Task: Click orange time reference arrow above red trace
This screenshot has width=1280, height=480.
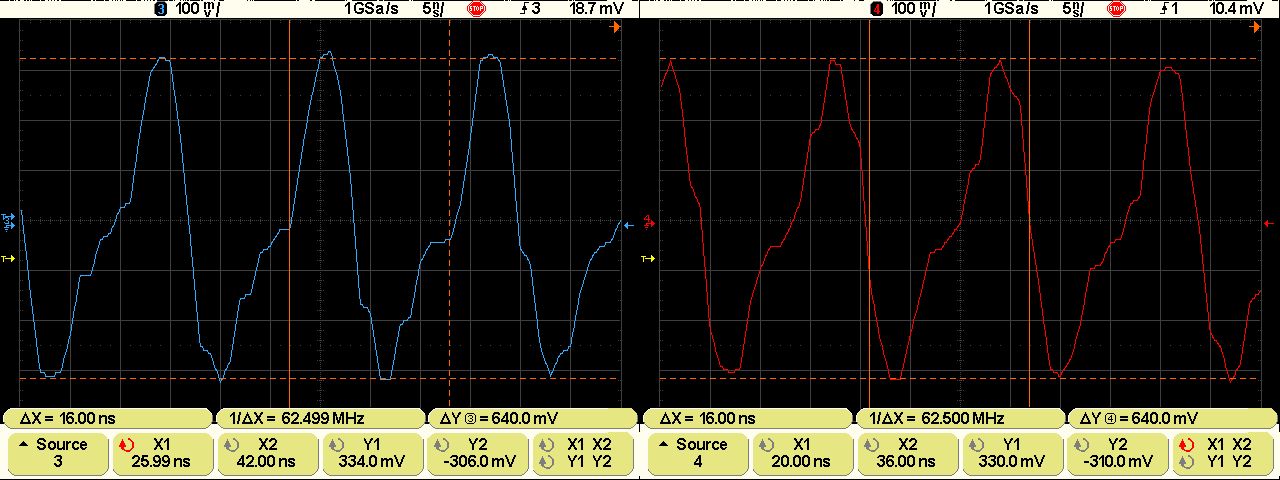Action: tap(1255, 27)
